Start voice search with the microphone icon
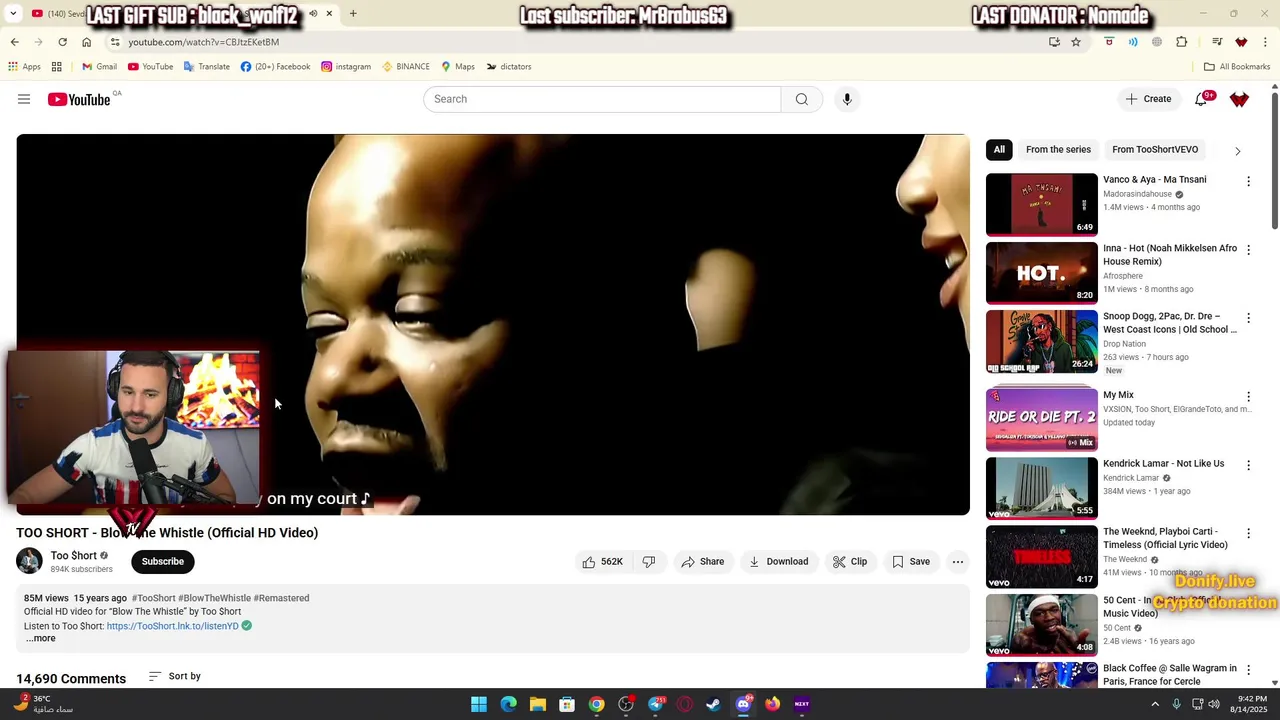This screenshot has width=1280, height=720. coord(847,99)
